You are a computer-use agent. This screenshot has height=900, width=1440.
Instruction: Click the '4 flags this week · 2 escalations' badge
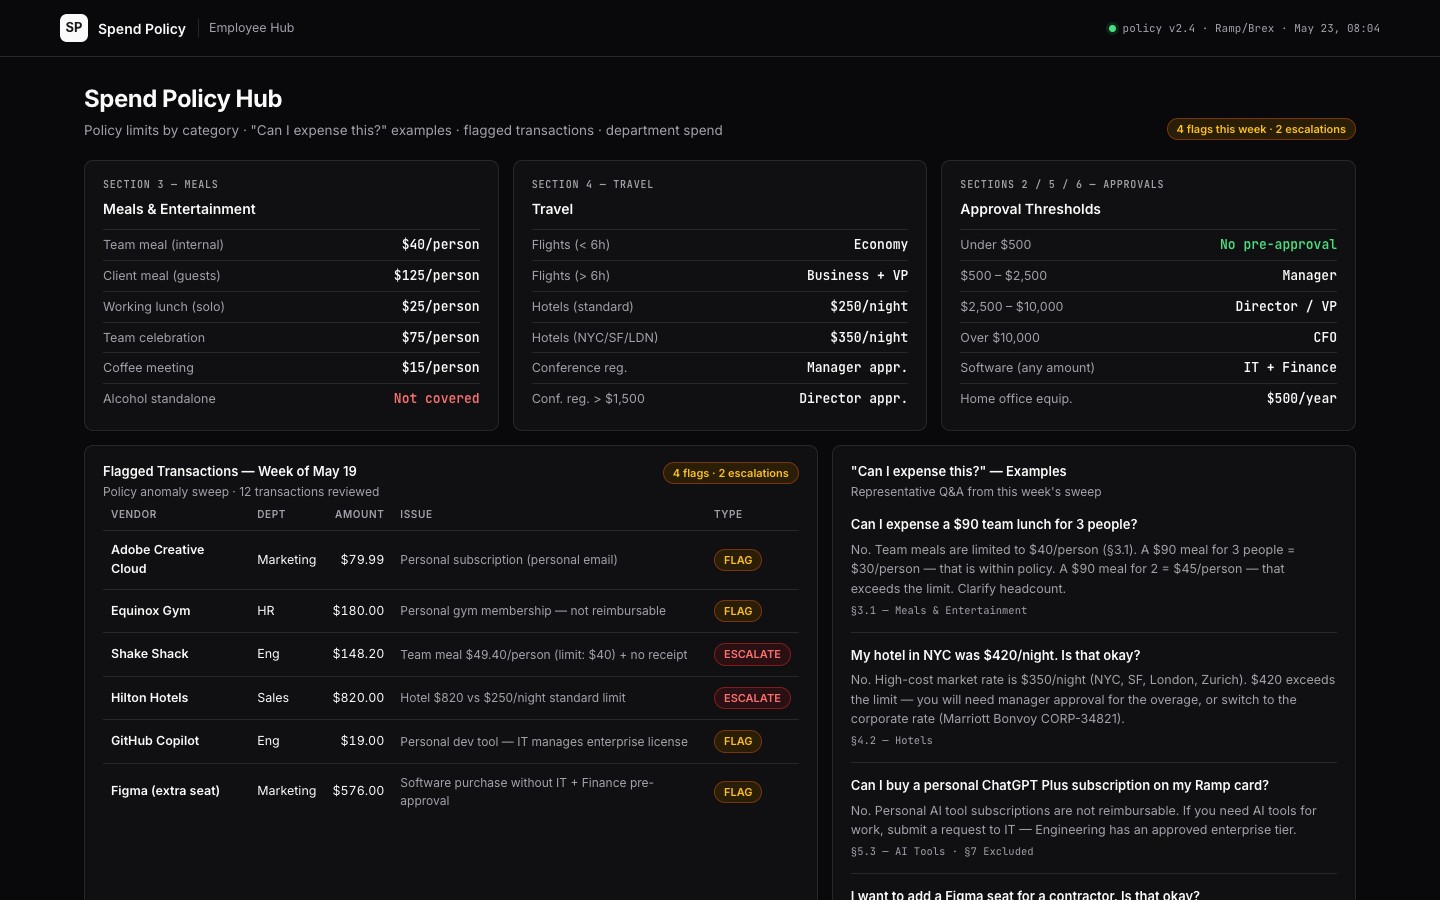point(1261,129)
